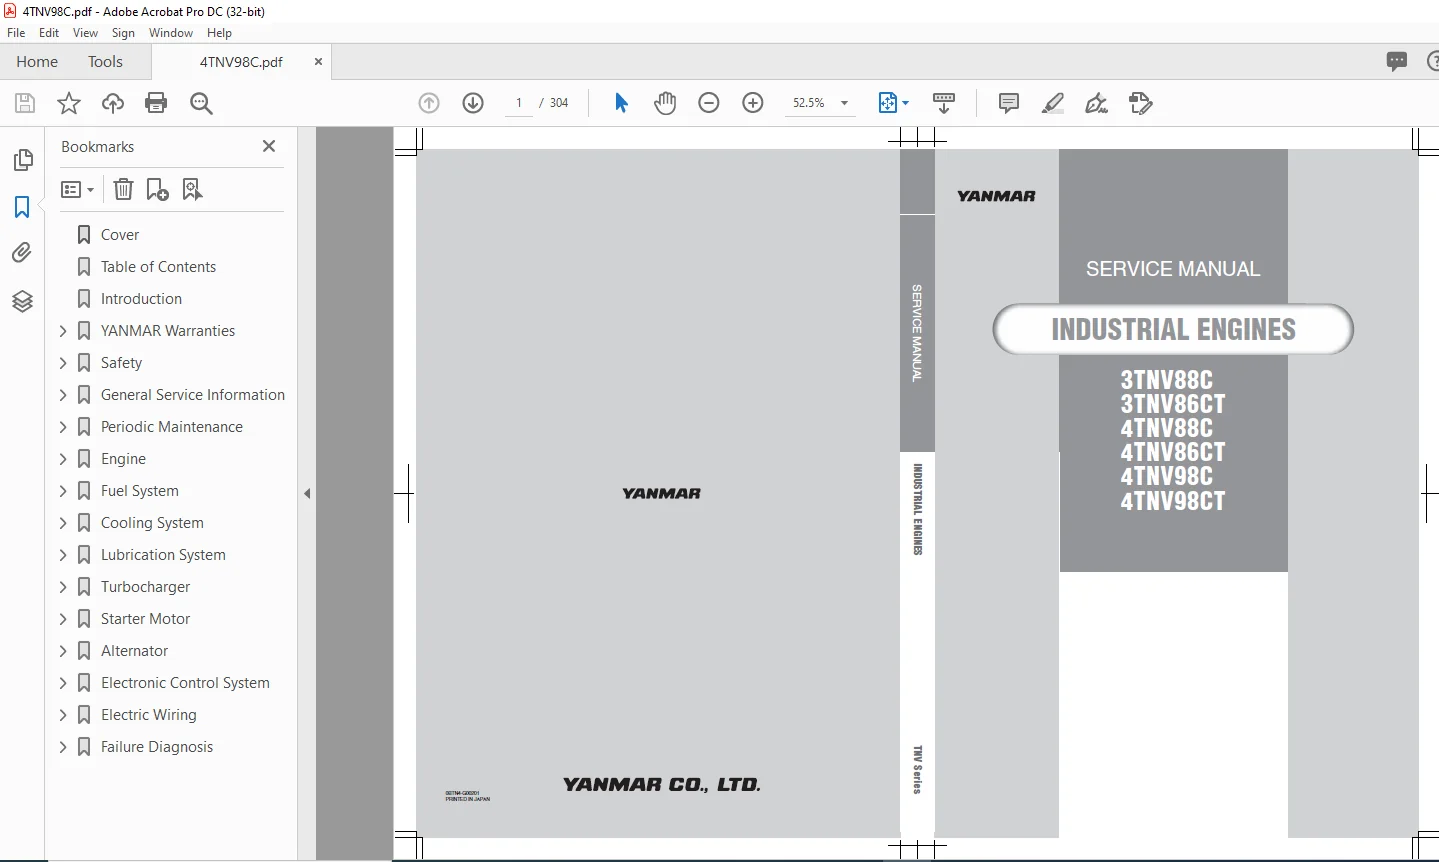Open the Sign document tool
Screen dimensions: 1439x862
pyautogui.click(x=1097, y=103)
